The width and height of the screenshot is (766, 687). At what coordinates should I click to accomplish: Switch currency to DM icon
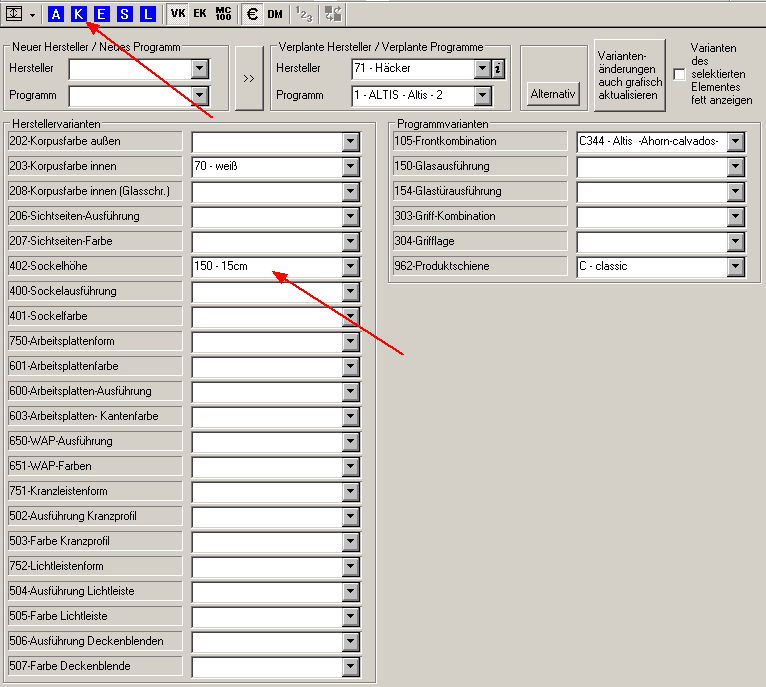(x=274, y=13)
